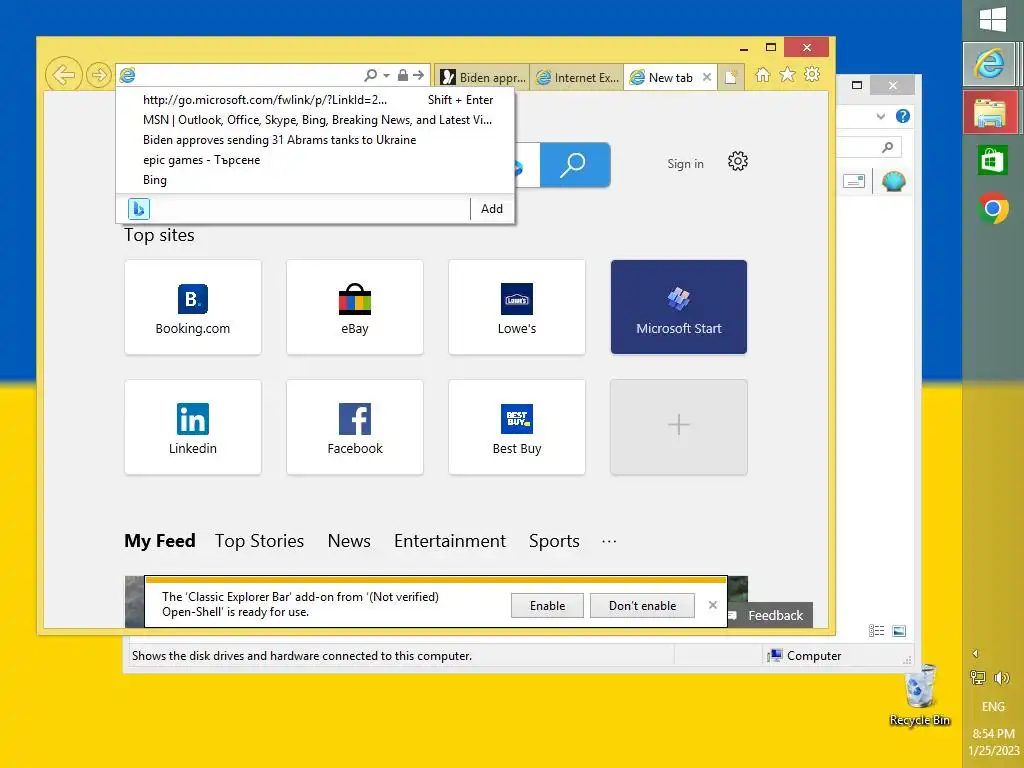1024x768 pixels.
Task: Click the search magnifier in address bar
Action: (x=370, y=75)
